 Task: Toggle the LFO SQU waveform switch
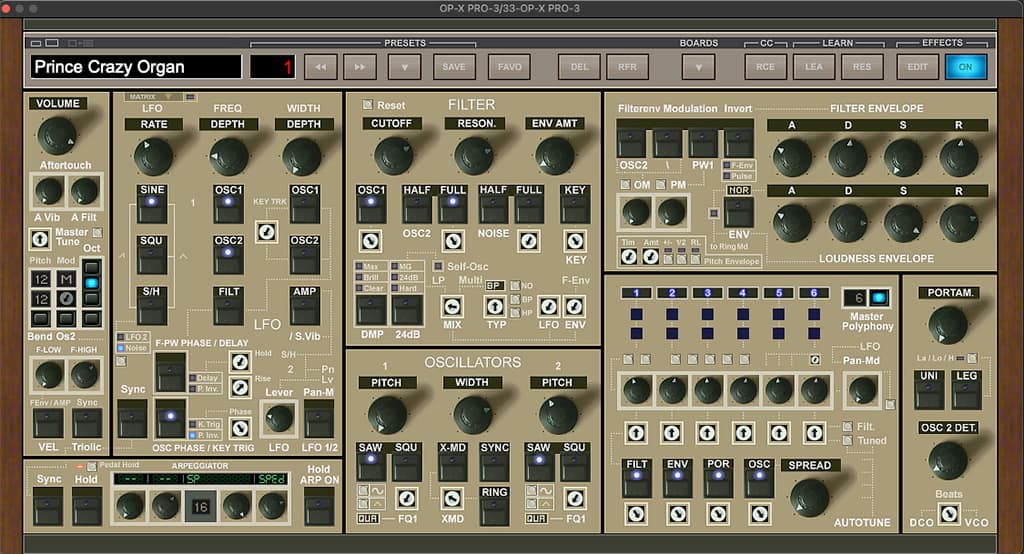pyautogui.click(x=152, y=255)
